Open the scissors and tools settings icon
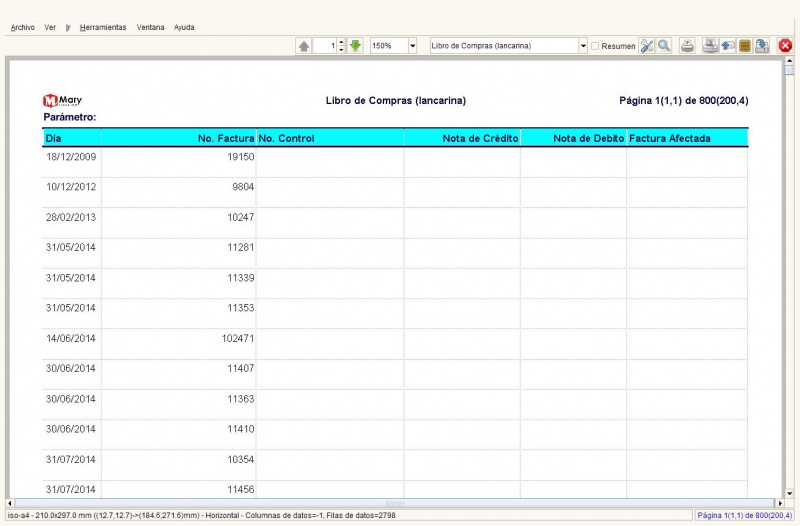 (647, 46)
